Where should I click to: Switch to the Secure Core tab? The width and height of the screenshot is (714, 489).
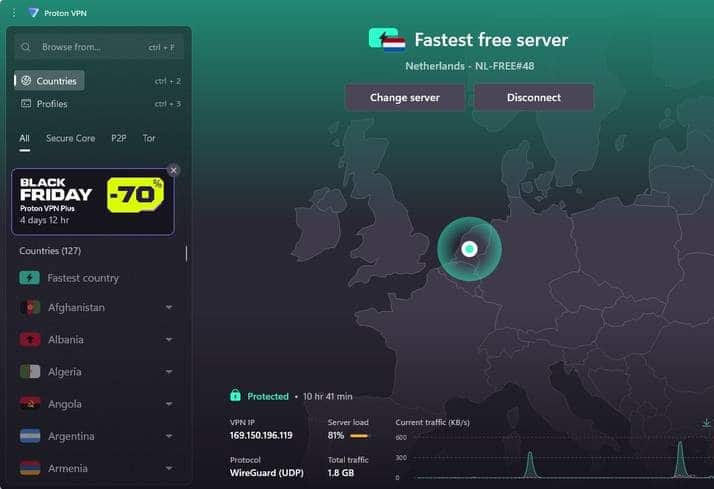point(71,138)
